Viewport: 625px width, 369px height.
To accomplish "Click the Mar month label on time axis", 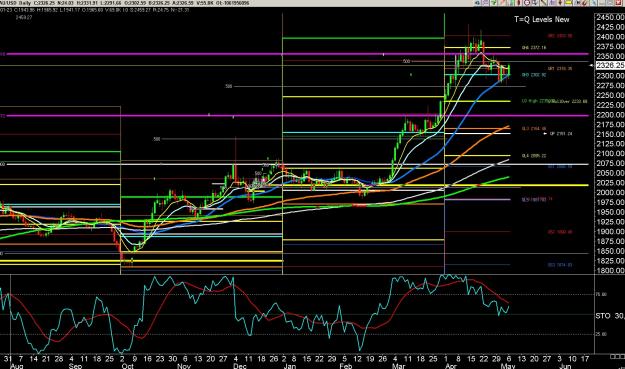I will (398, 366).
